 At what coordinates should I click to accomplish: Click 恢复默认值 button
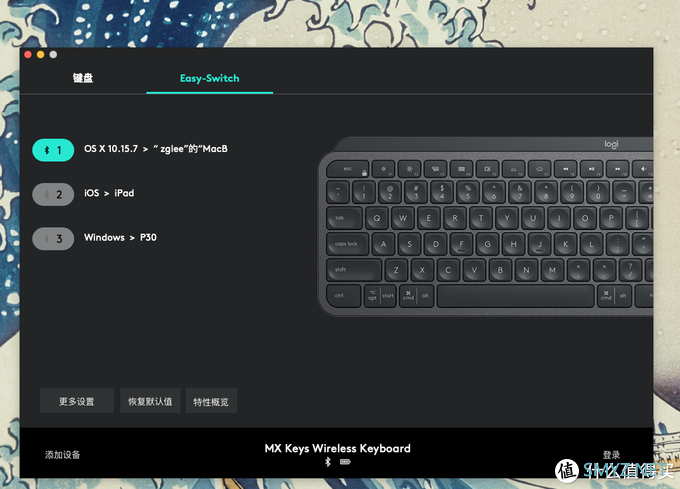point(150,401)
